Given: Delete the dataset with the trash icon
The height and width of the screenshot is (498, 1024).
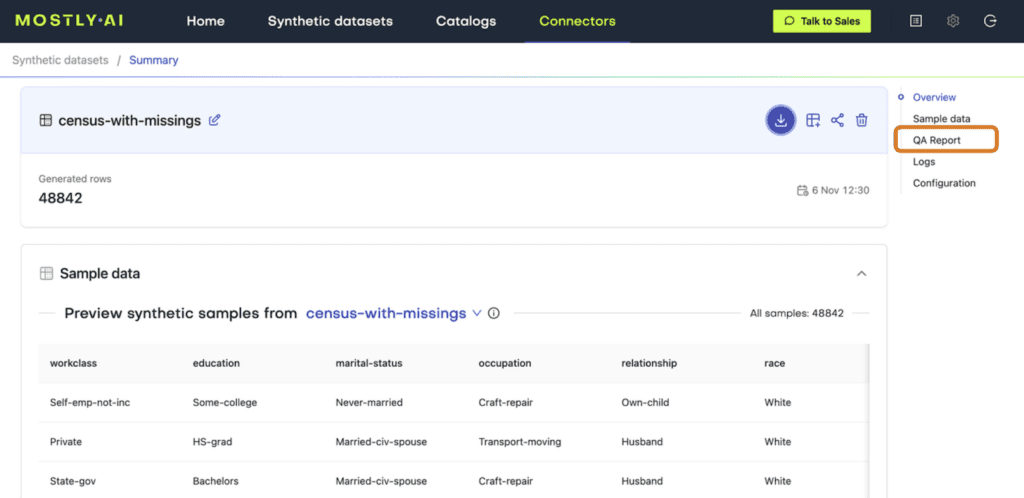Looking at the screenshot, I should pos(861,120).
